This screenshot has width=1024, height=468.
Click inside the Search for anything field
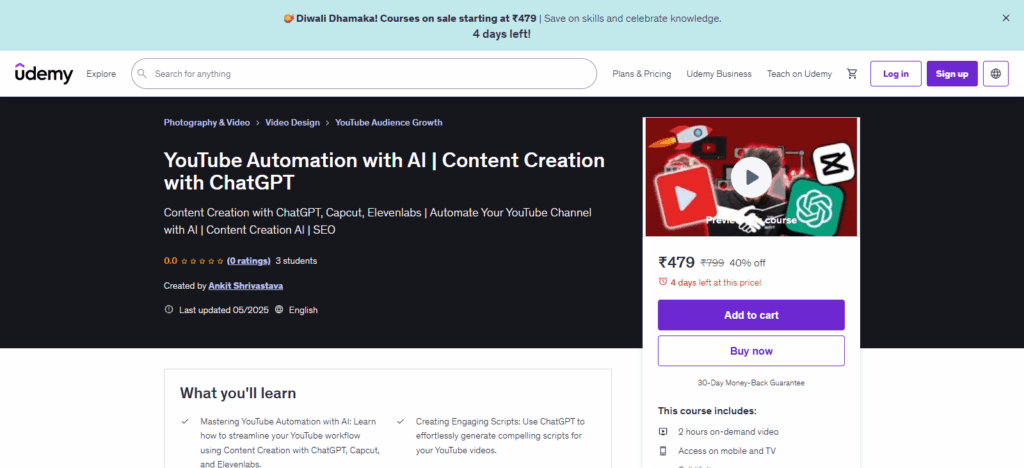(x=370, y=74)
